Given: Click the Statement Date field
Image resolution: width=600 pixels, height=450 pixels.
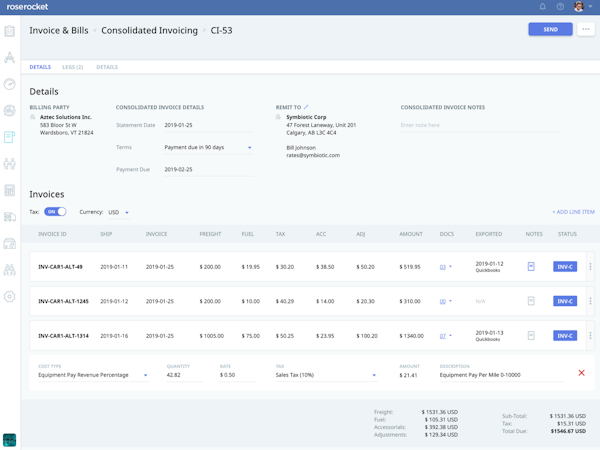Looking at the screenshot, I should (x=208, y=125).
